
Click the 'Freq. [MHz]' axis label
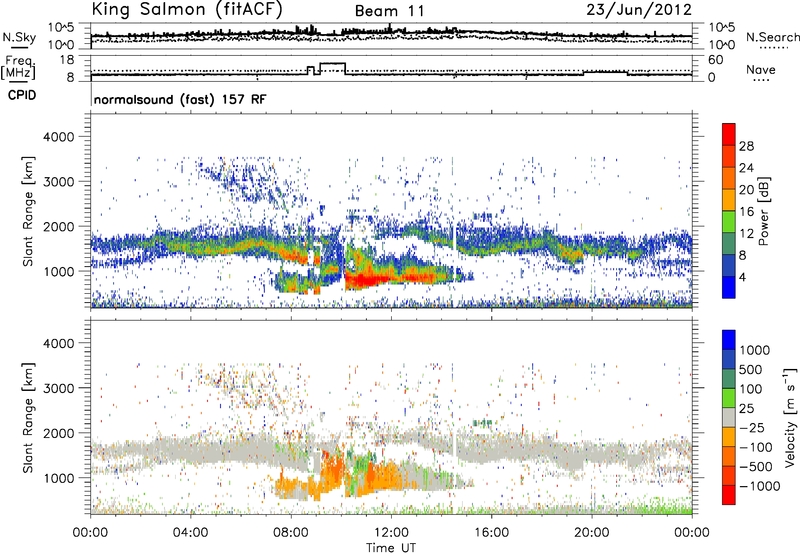[18, 67]
